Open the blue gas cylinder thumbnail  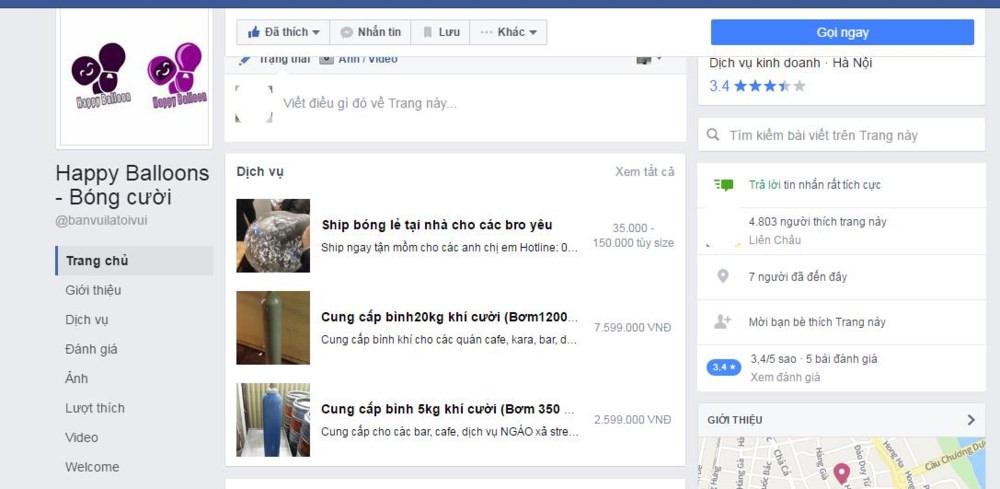pos(273,420)
